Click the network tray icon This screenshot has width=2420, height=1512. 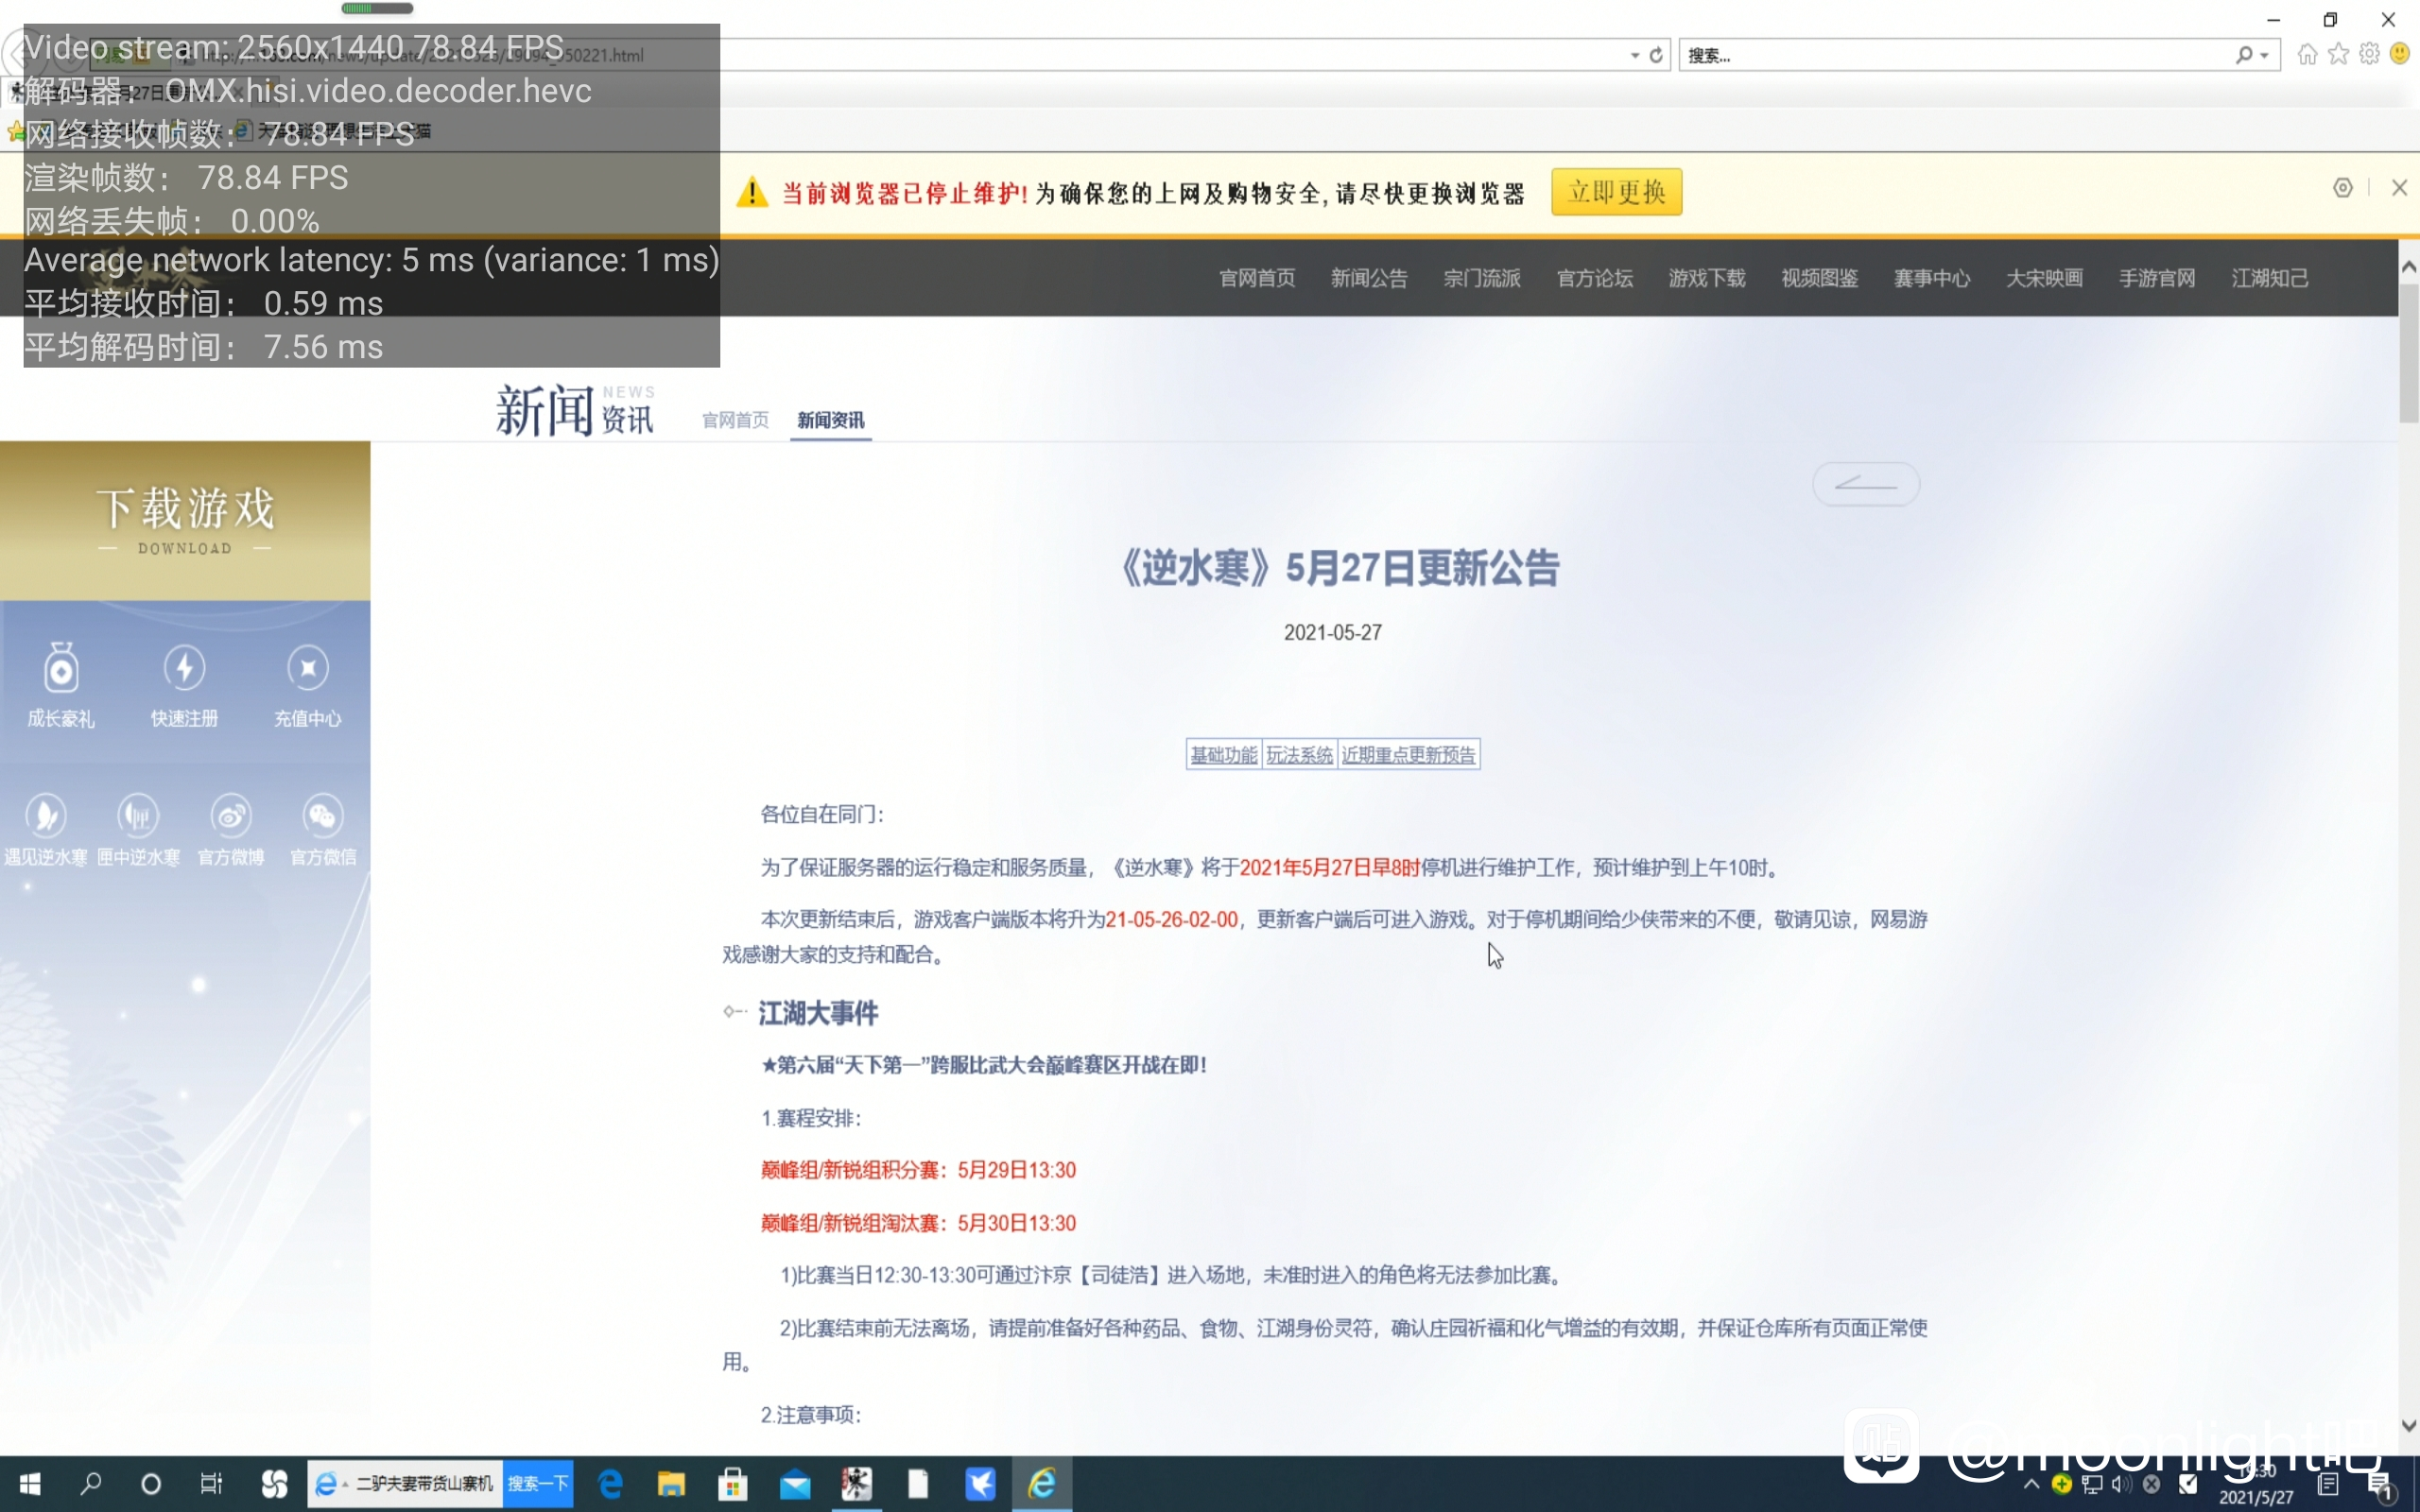(x=2092, y=1484)
